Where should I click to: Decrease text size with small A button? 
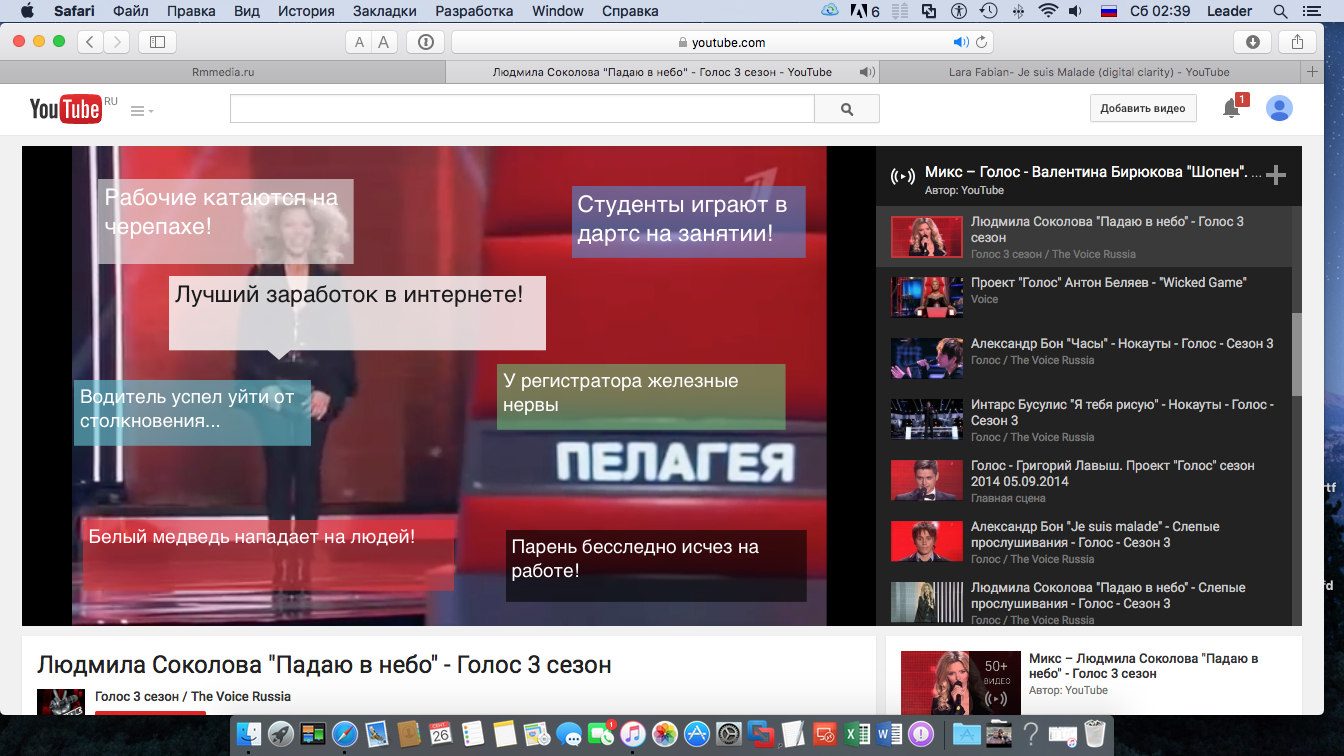(x=359, y=42)
